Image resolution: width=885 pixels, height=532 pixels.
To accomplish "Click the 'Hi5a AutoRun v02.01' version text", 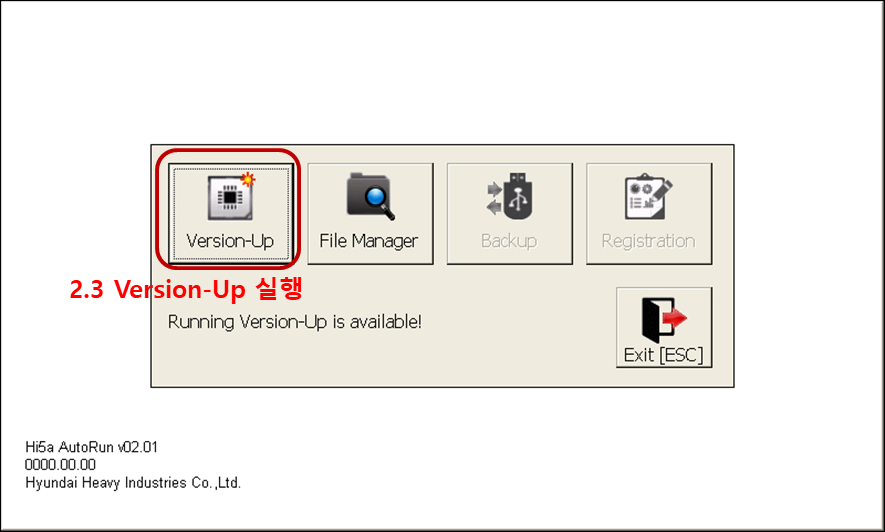I will pyautogui.click(x=91, y=447).
